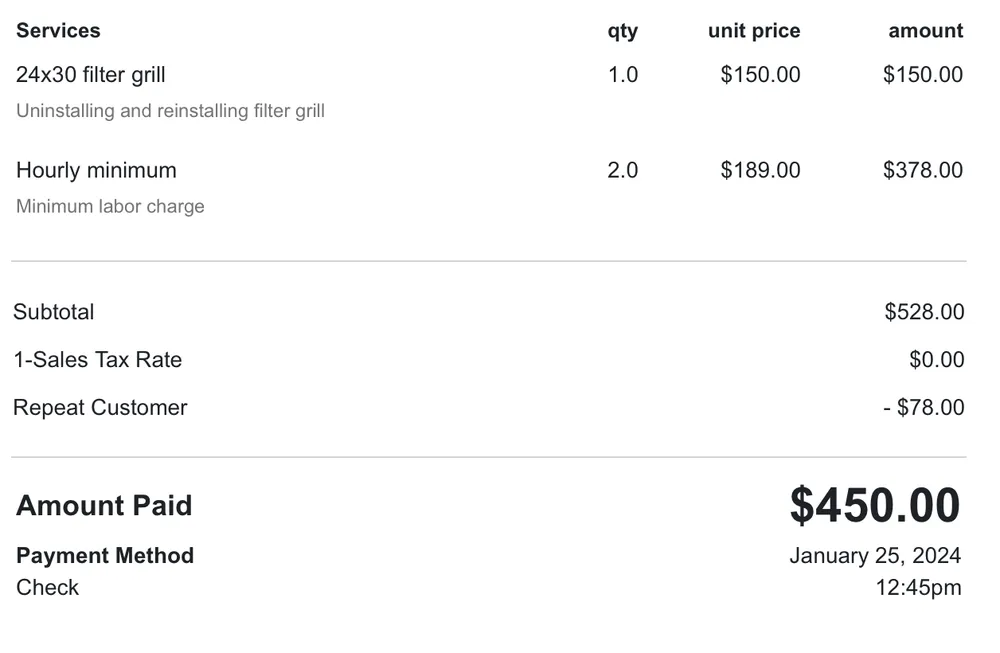Select the Minimum labor charge description
Image resolution: width=1000 pixels, height=653 pixels.
(110, 207)
